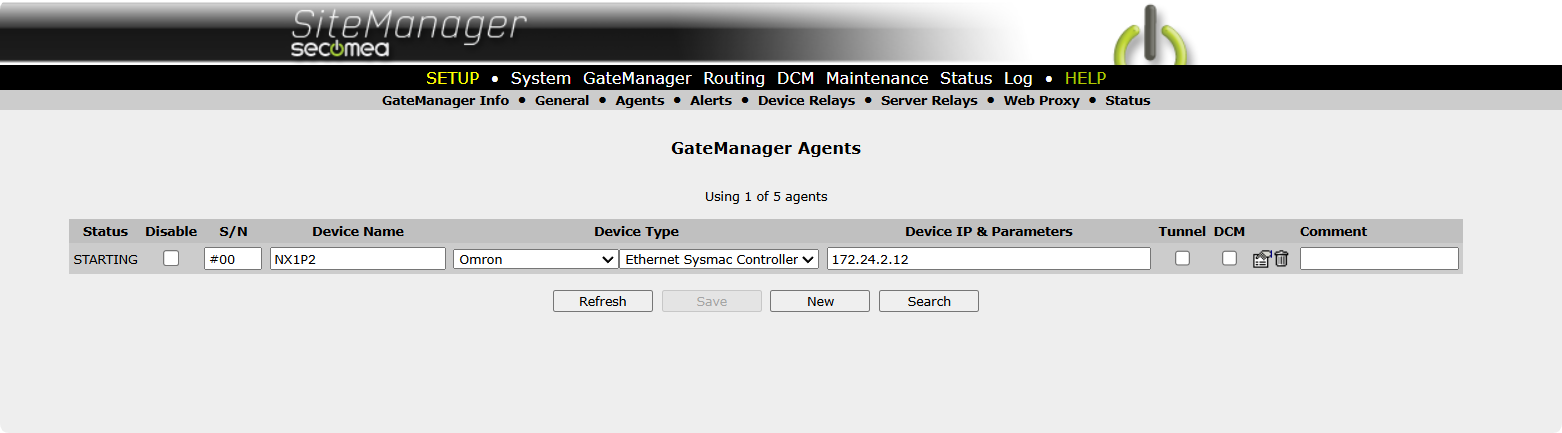The width and height of the screenshot is (1562, 433).
Task: Create a new agent with New button
Action: [x=820, y=301]
